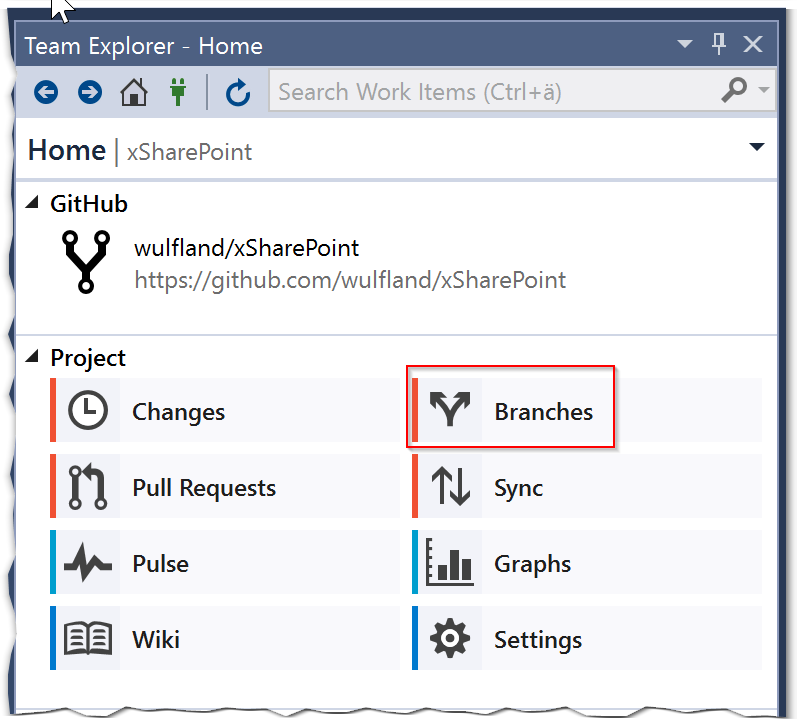Show the Pulse view
This screenshot has width=797, height=728.
pyautogui.click(x=160, y=564)
